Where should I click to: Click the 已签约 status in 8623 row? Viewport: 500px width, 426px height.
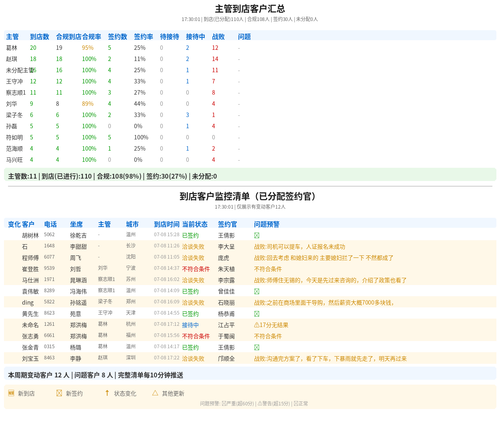[190, 314]
